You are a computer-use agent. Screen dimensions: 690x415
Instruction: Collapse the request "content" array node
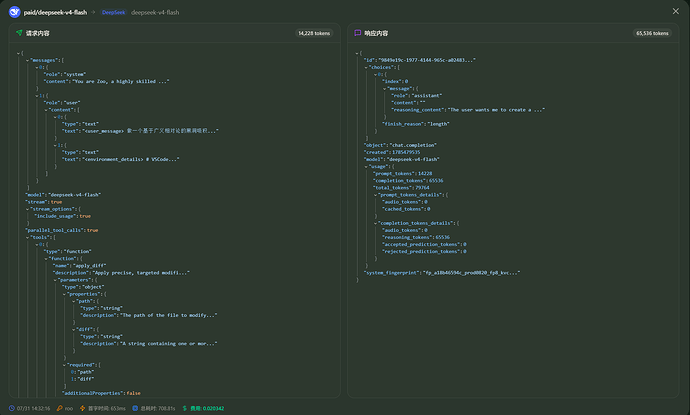point(46,110)
